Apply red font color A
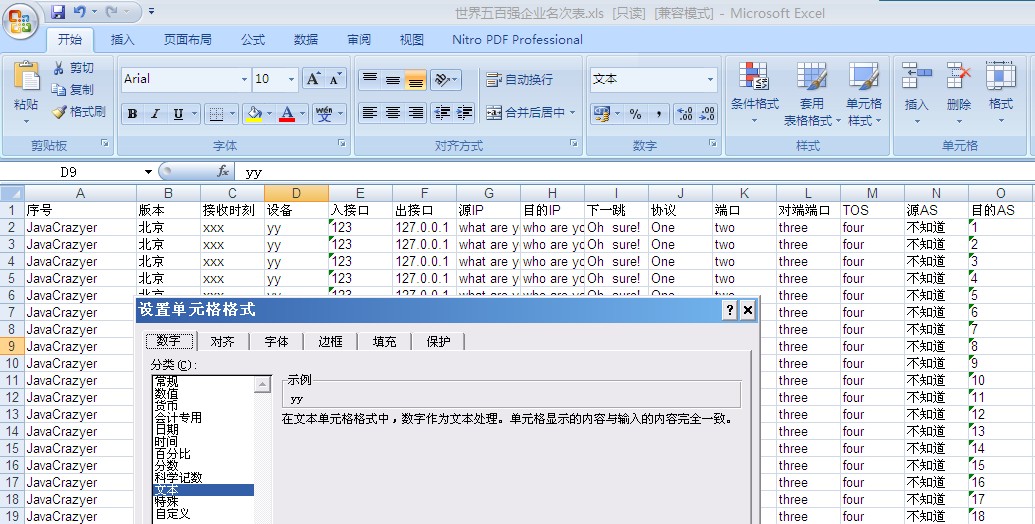 click(x=286, y=114)
